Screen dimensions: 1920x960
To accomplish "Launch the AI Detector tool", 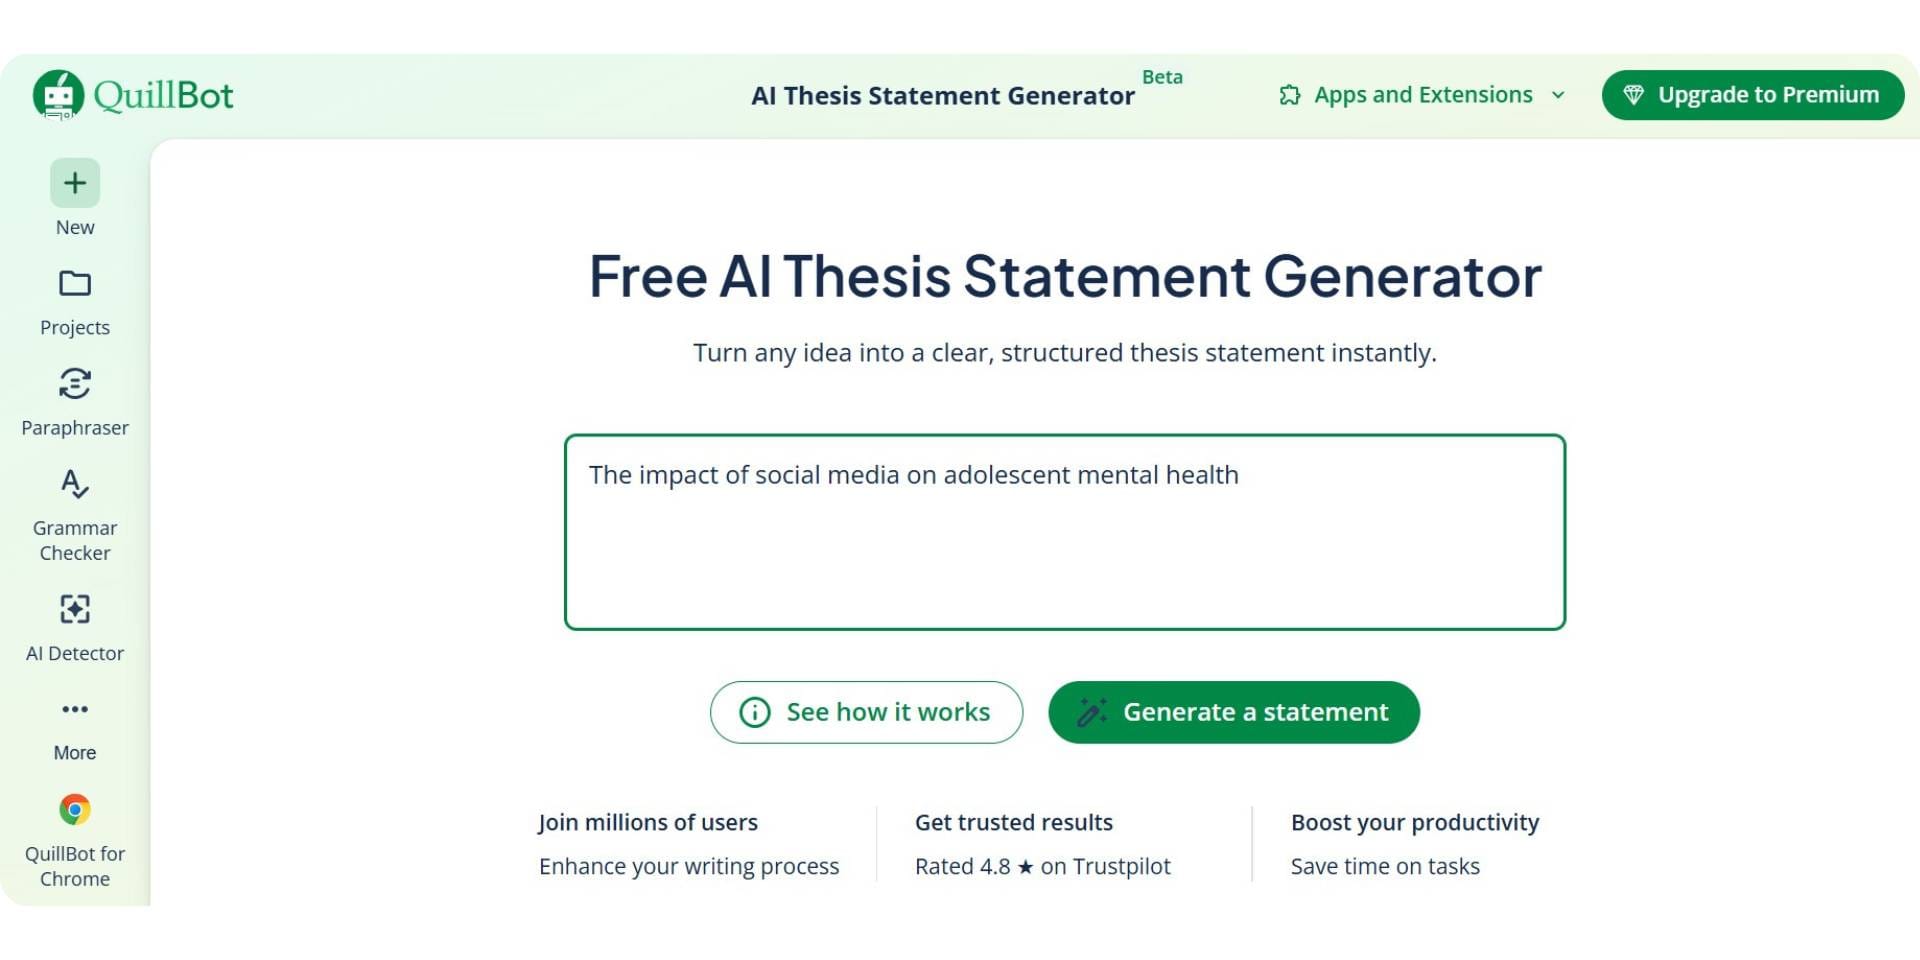I will (x=74, y=610).
